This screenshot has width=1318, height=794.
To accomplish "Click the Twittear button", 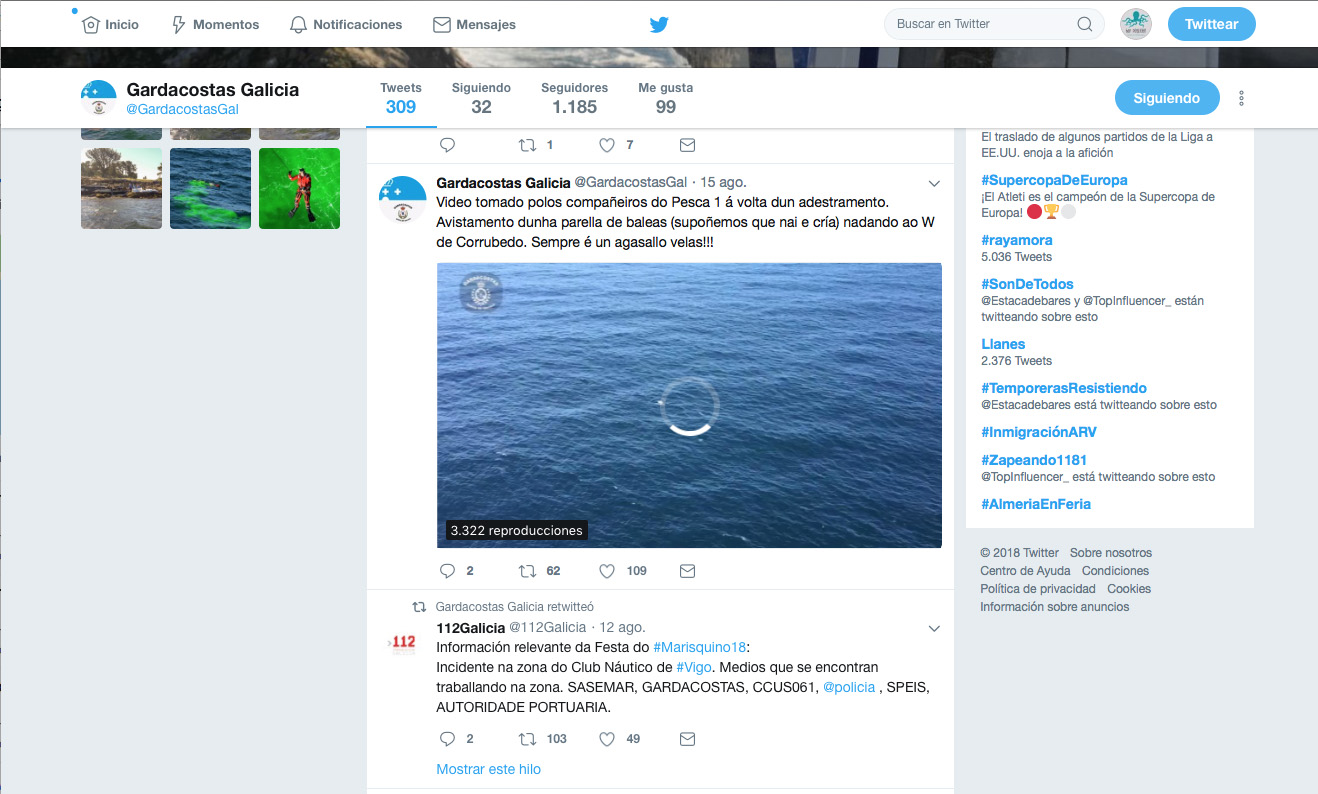I will 1211,24.
